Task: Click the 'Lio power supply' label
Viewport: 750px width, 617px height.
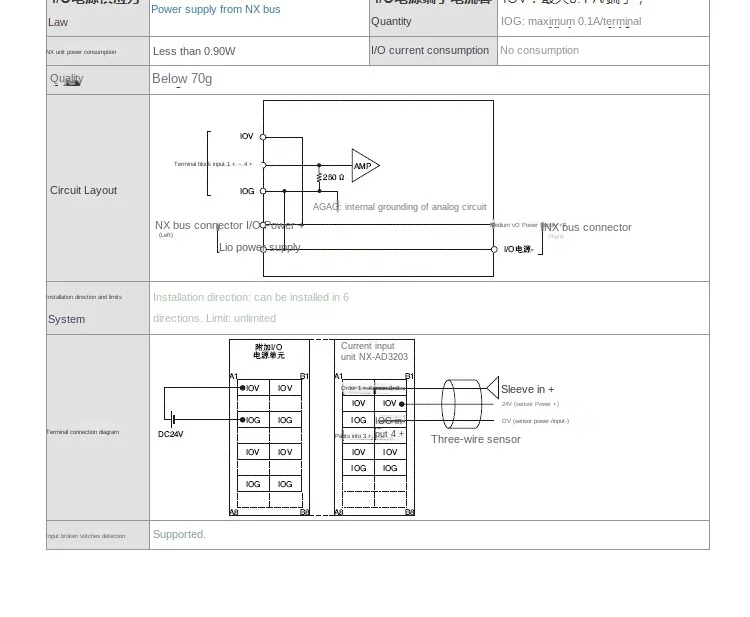Action: (260, 247)
